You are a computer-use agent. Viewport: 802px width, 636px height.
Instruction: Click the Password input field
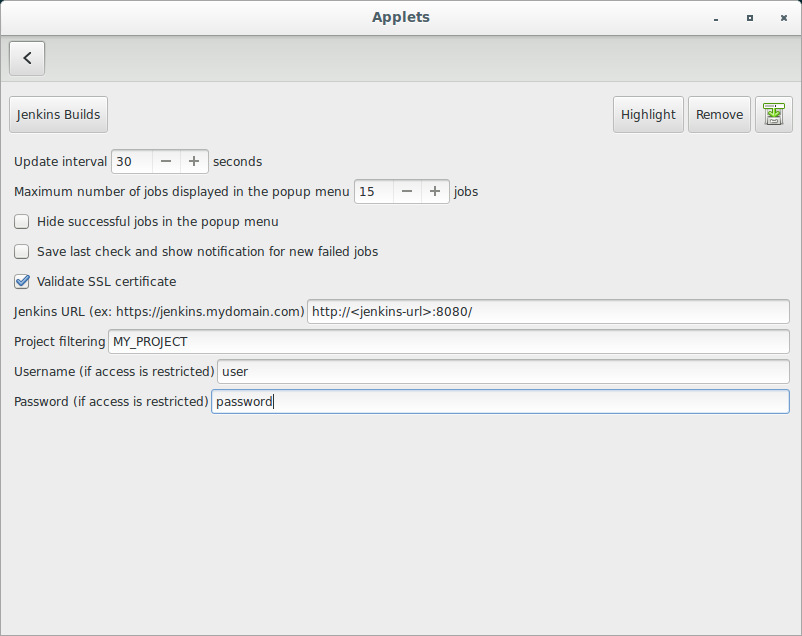pos(500,402)
